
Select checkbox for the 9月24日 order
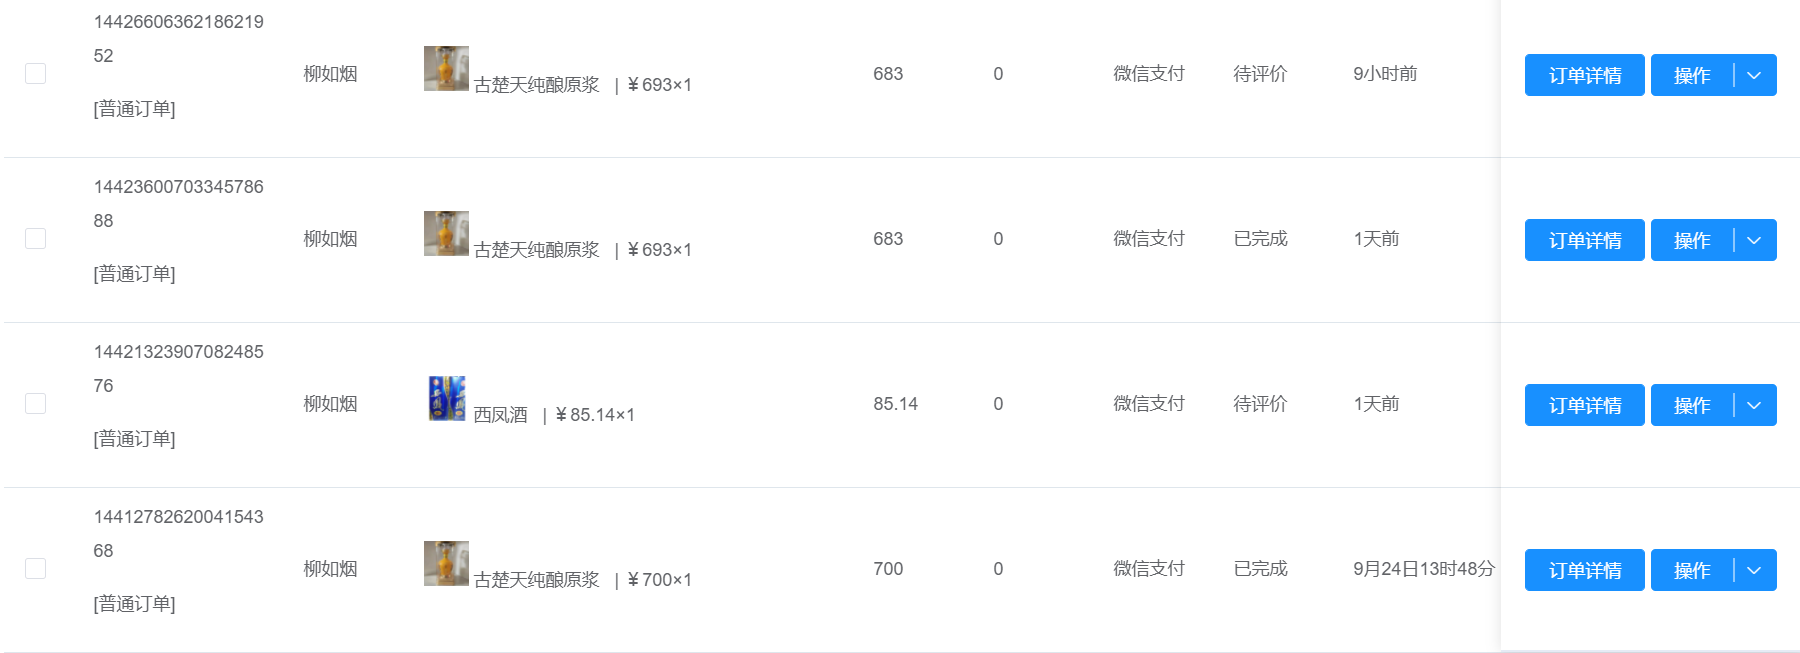click(35, 569)
